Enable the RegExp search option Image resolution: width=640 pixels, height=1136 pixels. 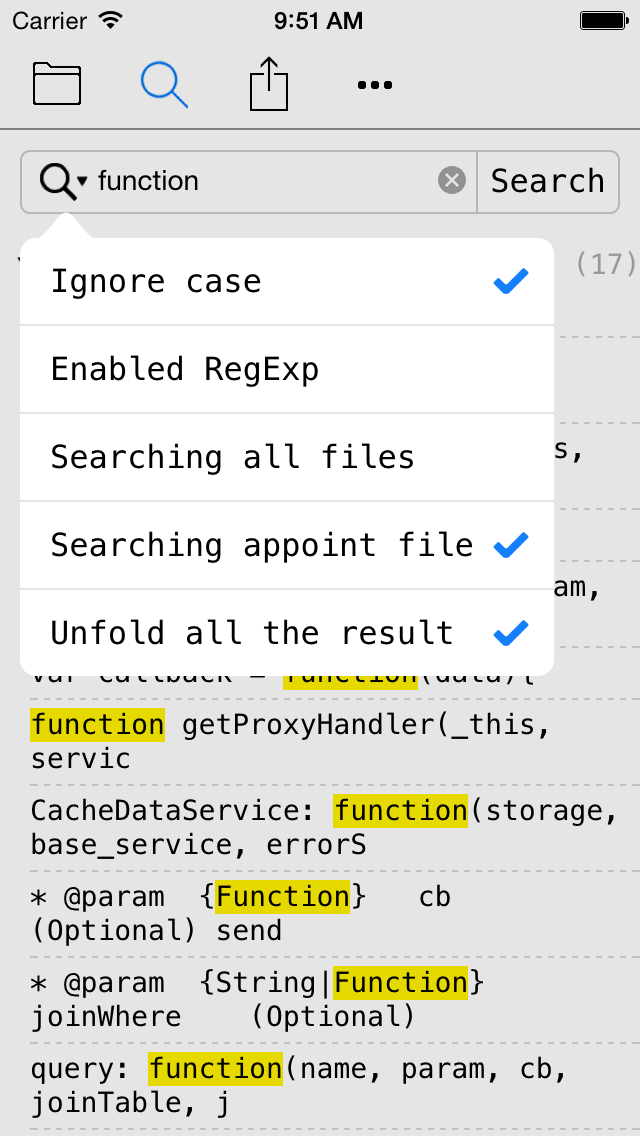click(287, 370)
